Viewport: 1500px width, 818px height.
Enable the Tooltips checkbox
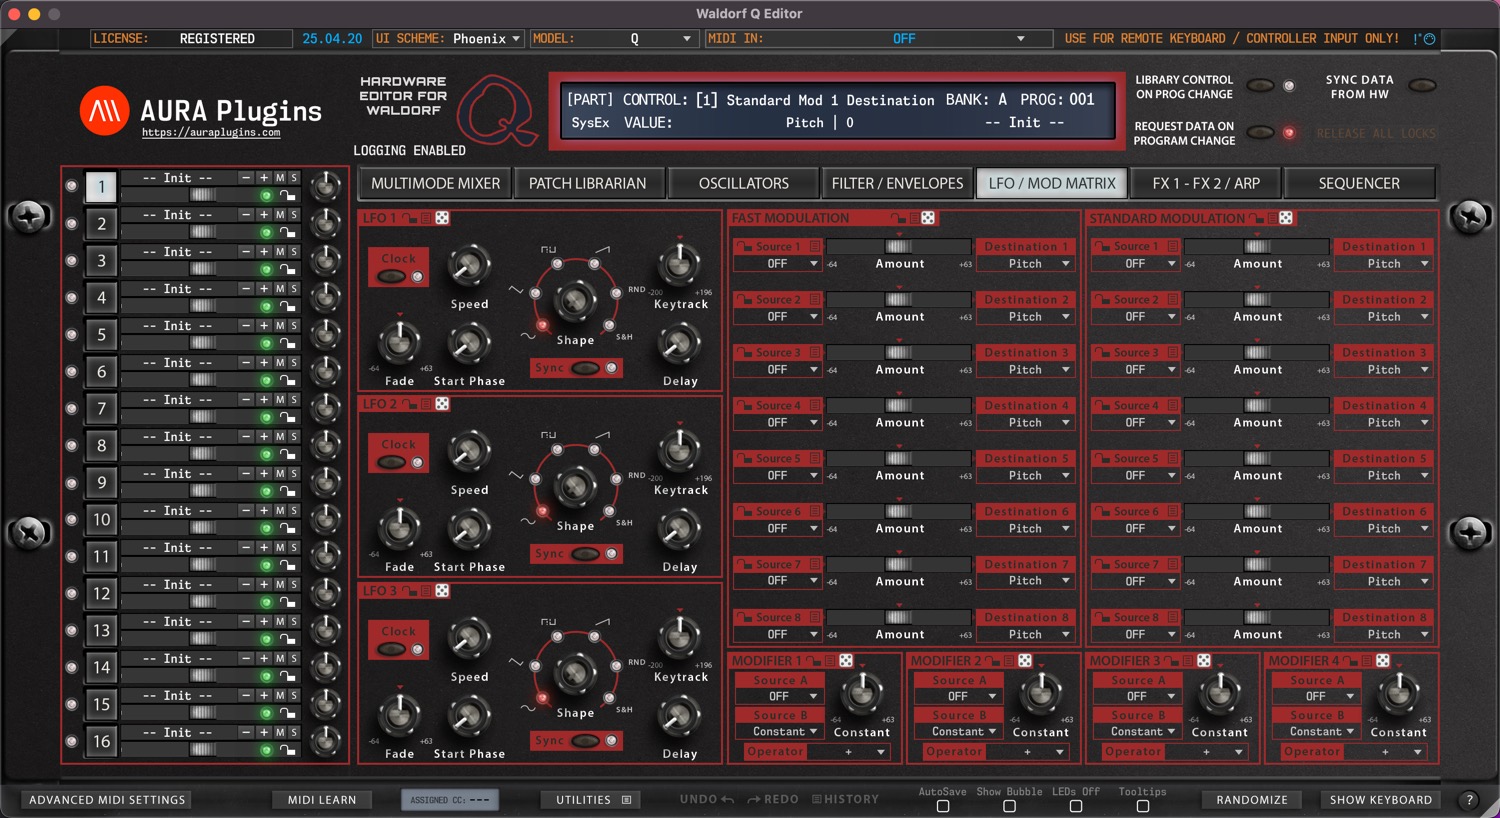pyautogui.click(x=1143, y=806)
